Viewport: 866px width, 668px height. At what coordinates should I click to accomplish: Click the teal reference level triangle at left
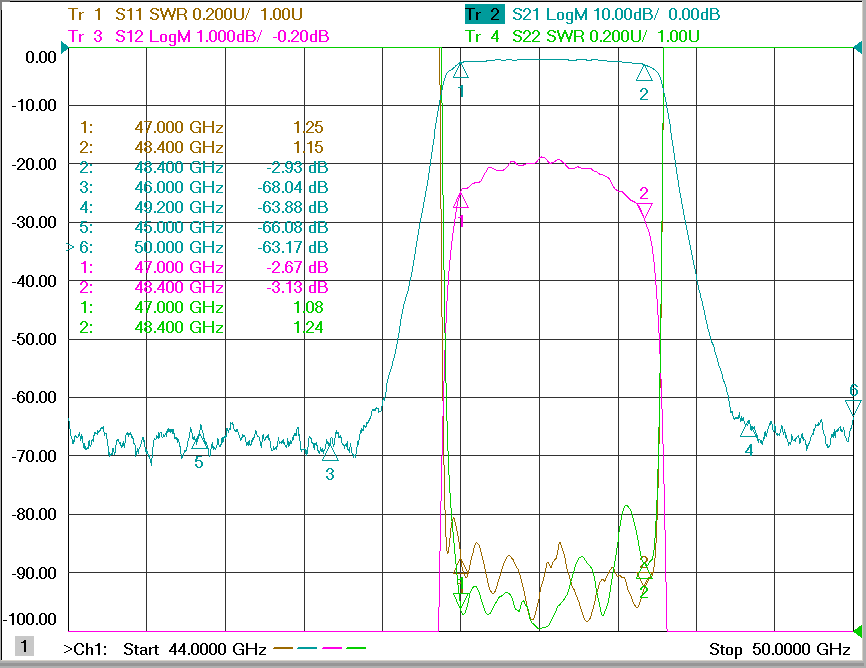[x=65, y=48]
